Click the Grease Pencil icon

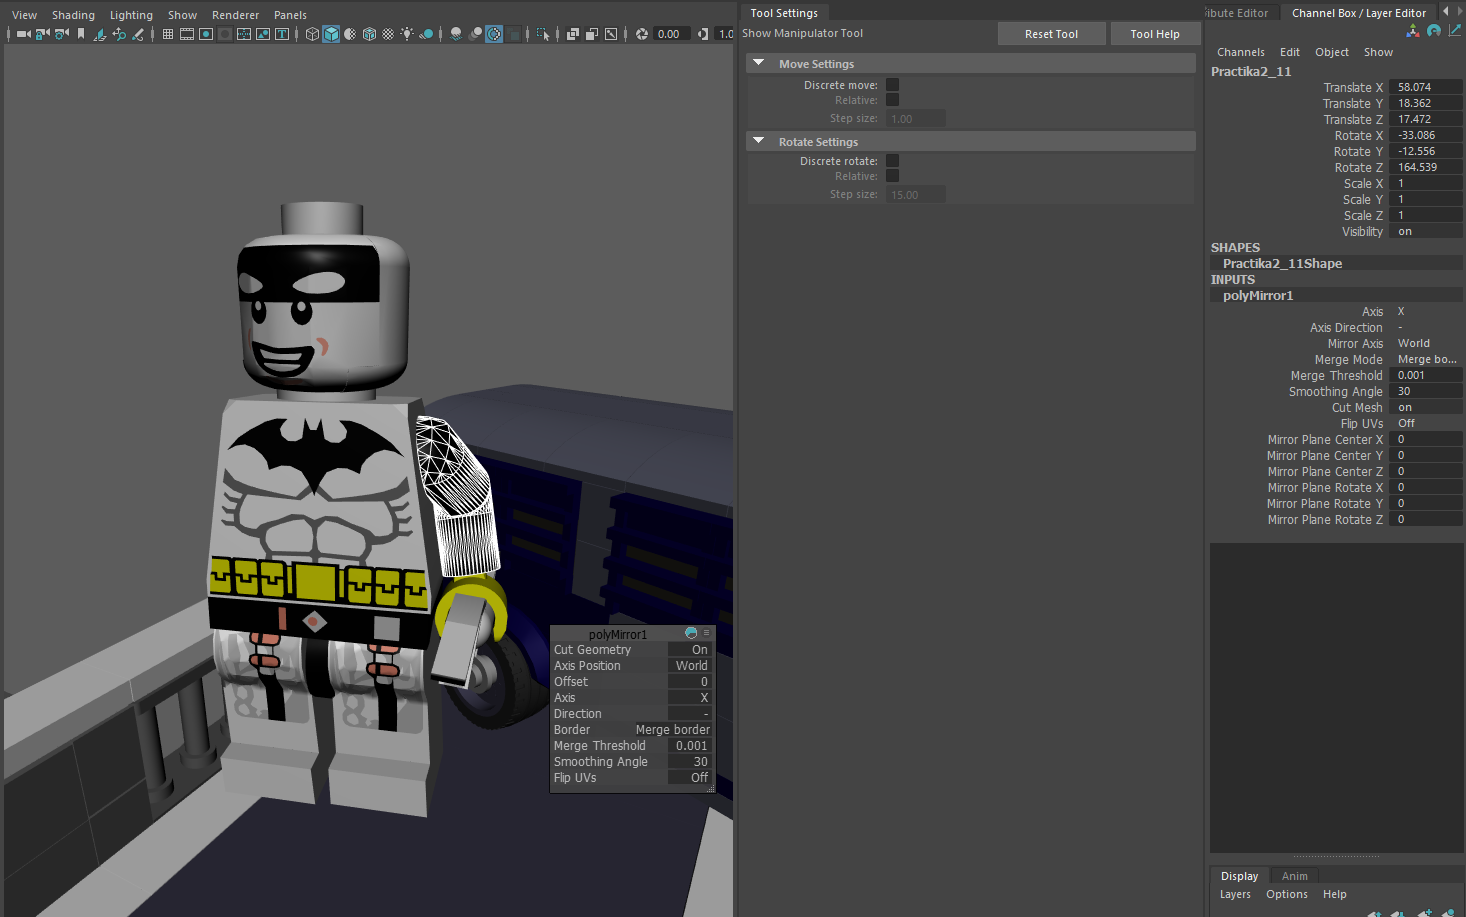coord(138,34)
